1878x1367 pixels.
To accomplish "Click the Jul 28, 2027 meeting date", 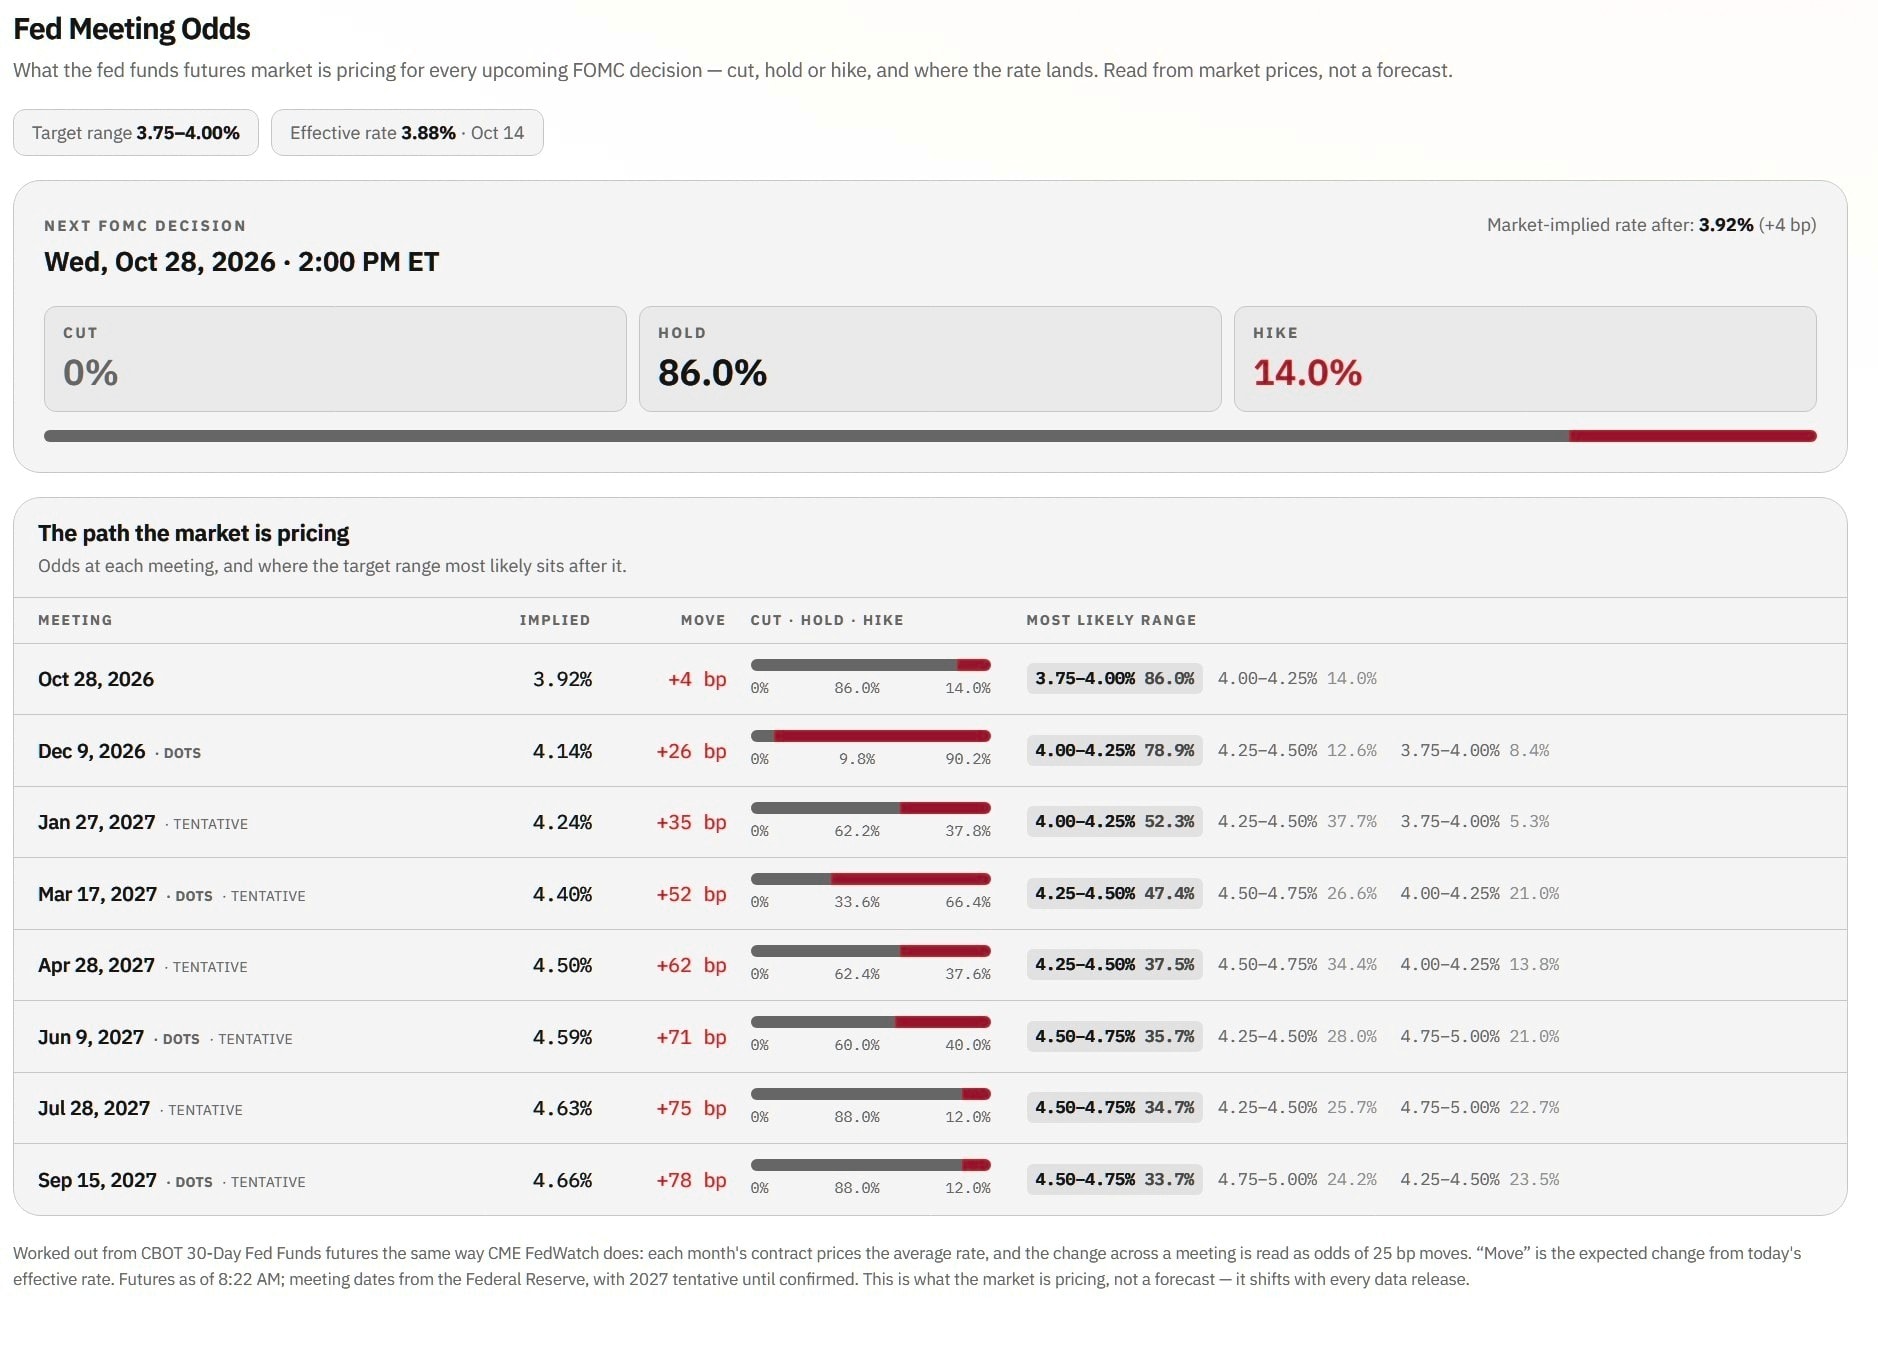I will tap(94, 1108).
